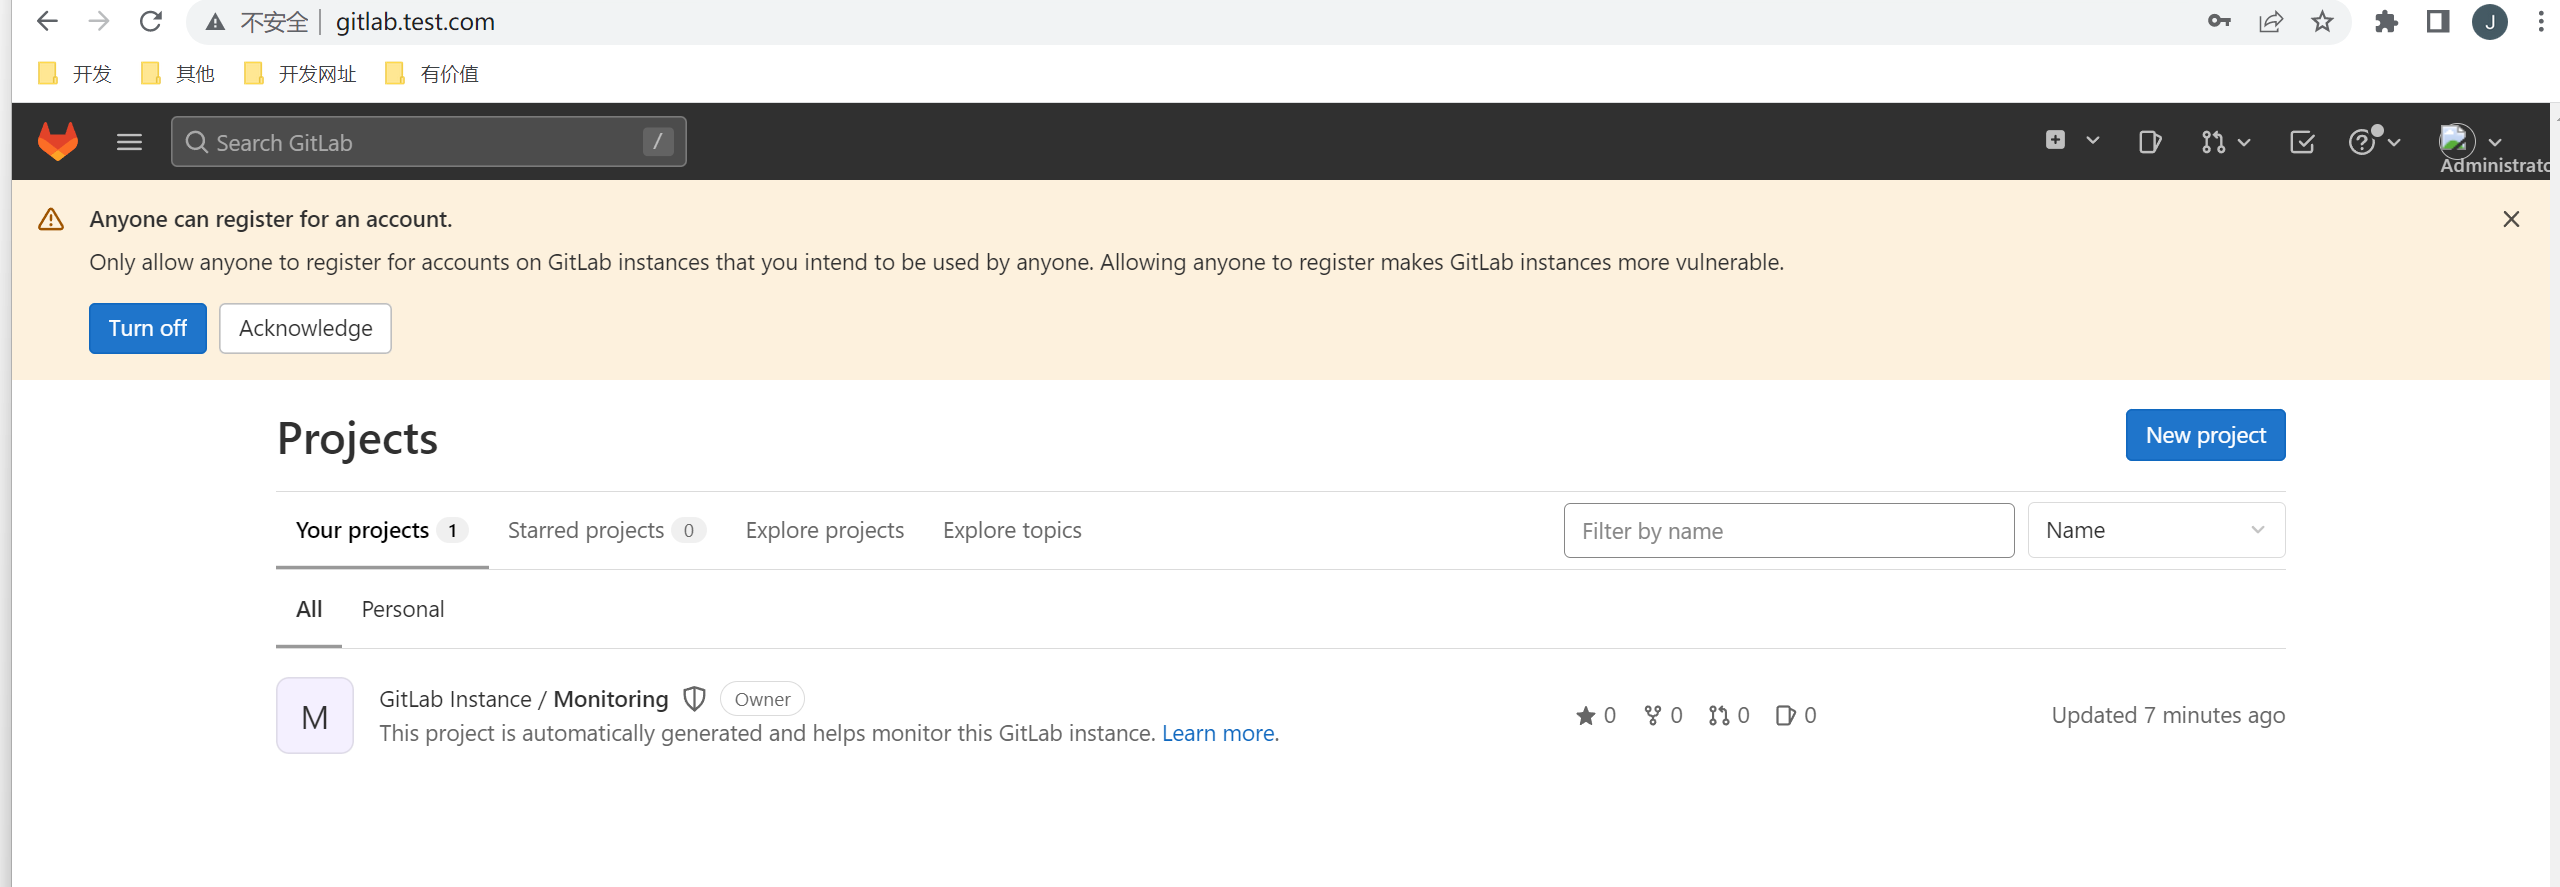The height and width of the screenshot is (887, 2560).
Task: Switch to Starred projects tab
Action: click(606, 530)
